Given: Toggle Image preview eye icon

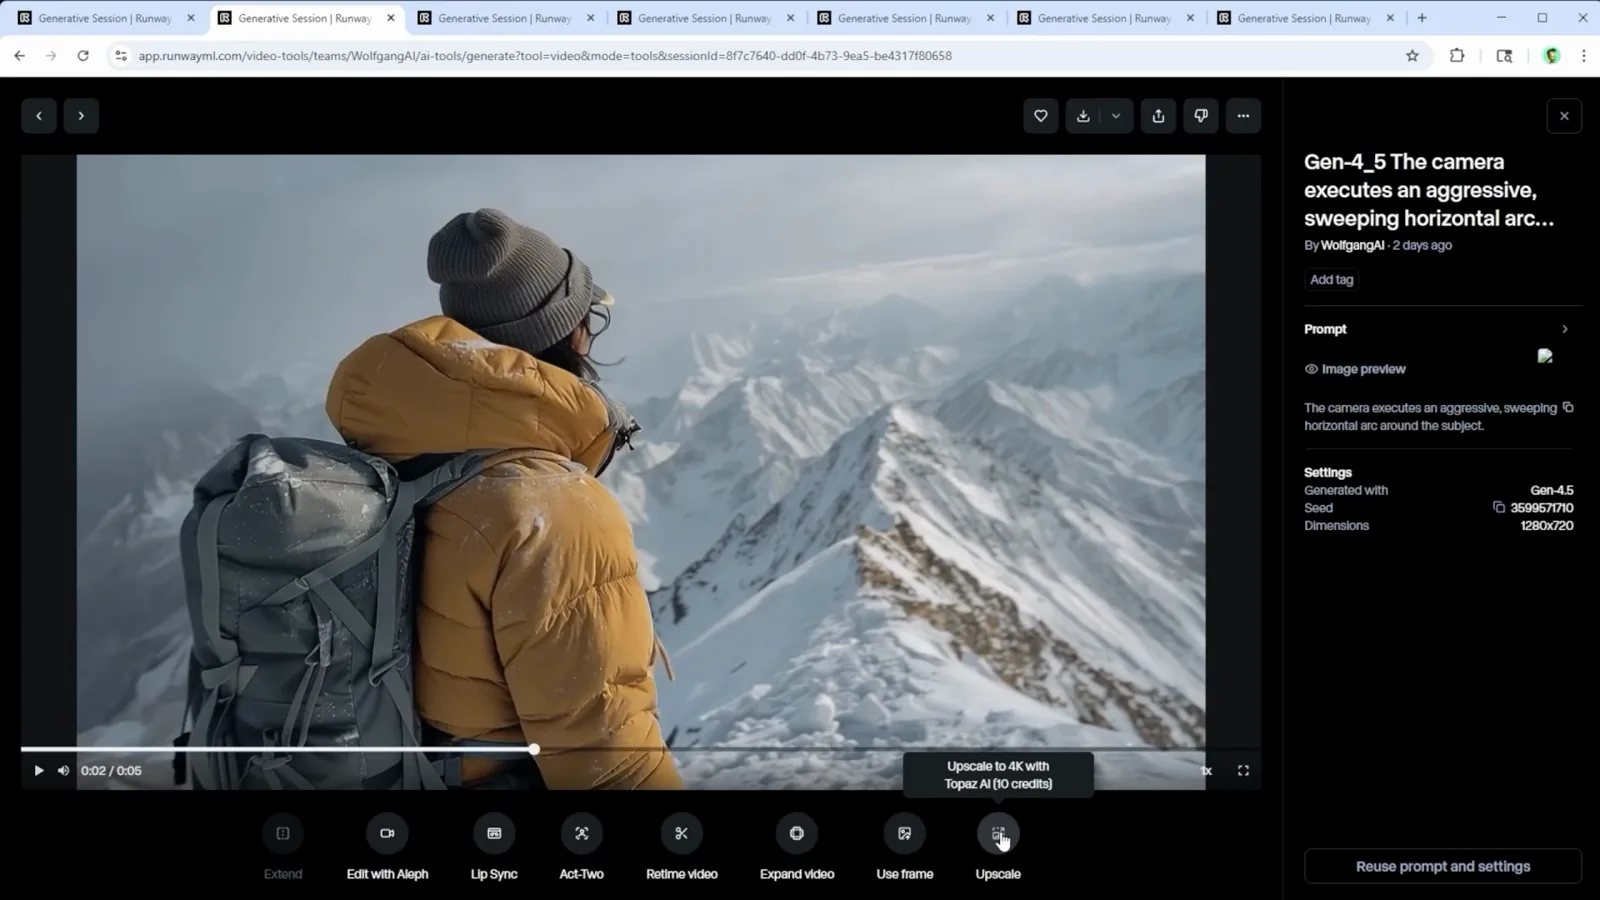Looking at the screenshot, I should tap(1311, 369).
